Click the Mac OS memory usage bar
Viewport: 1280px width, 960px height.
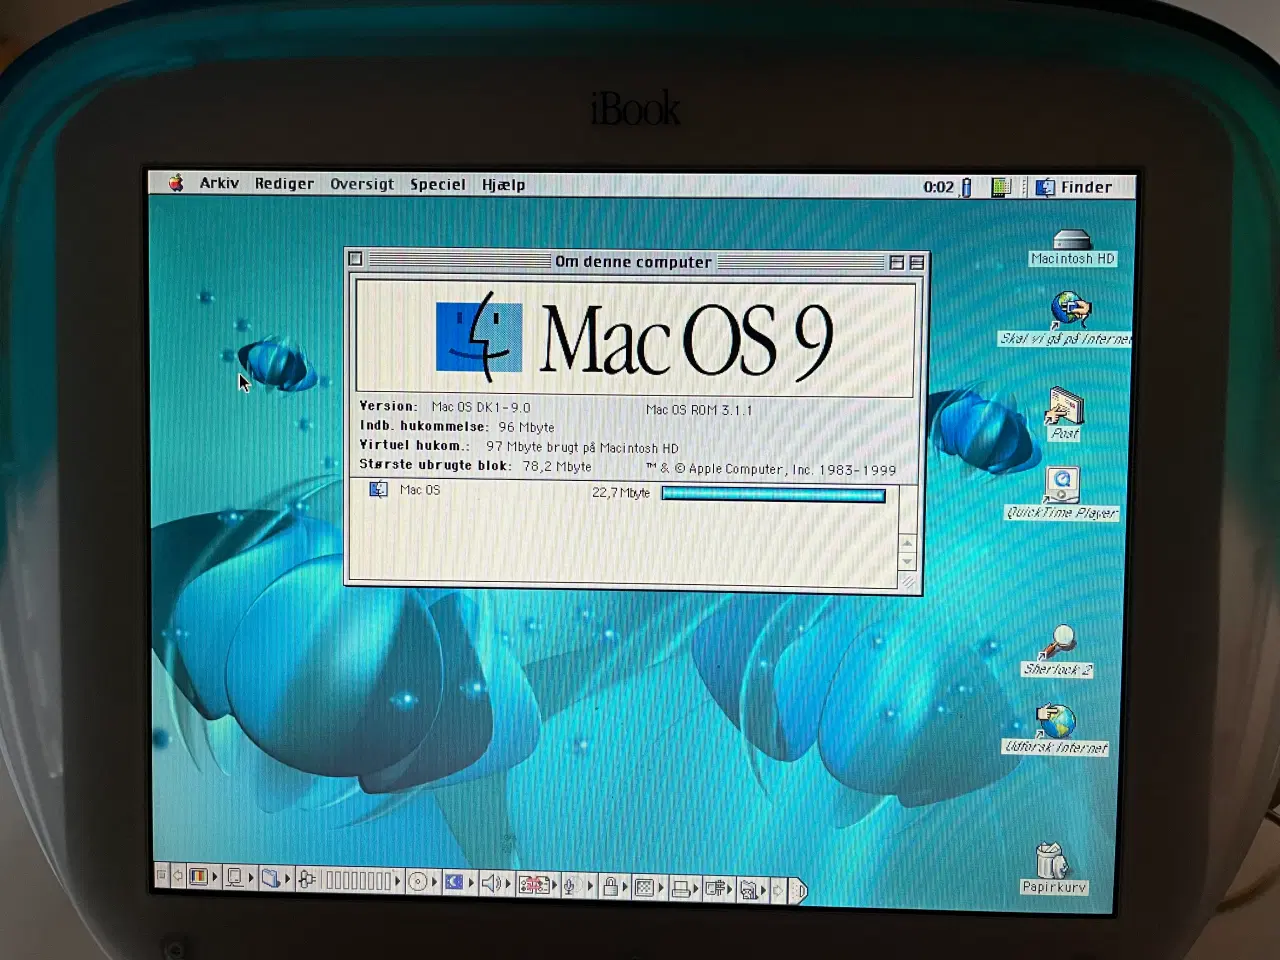point(773,494)
